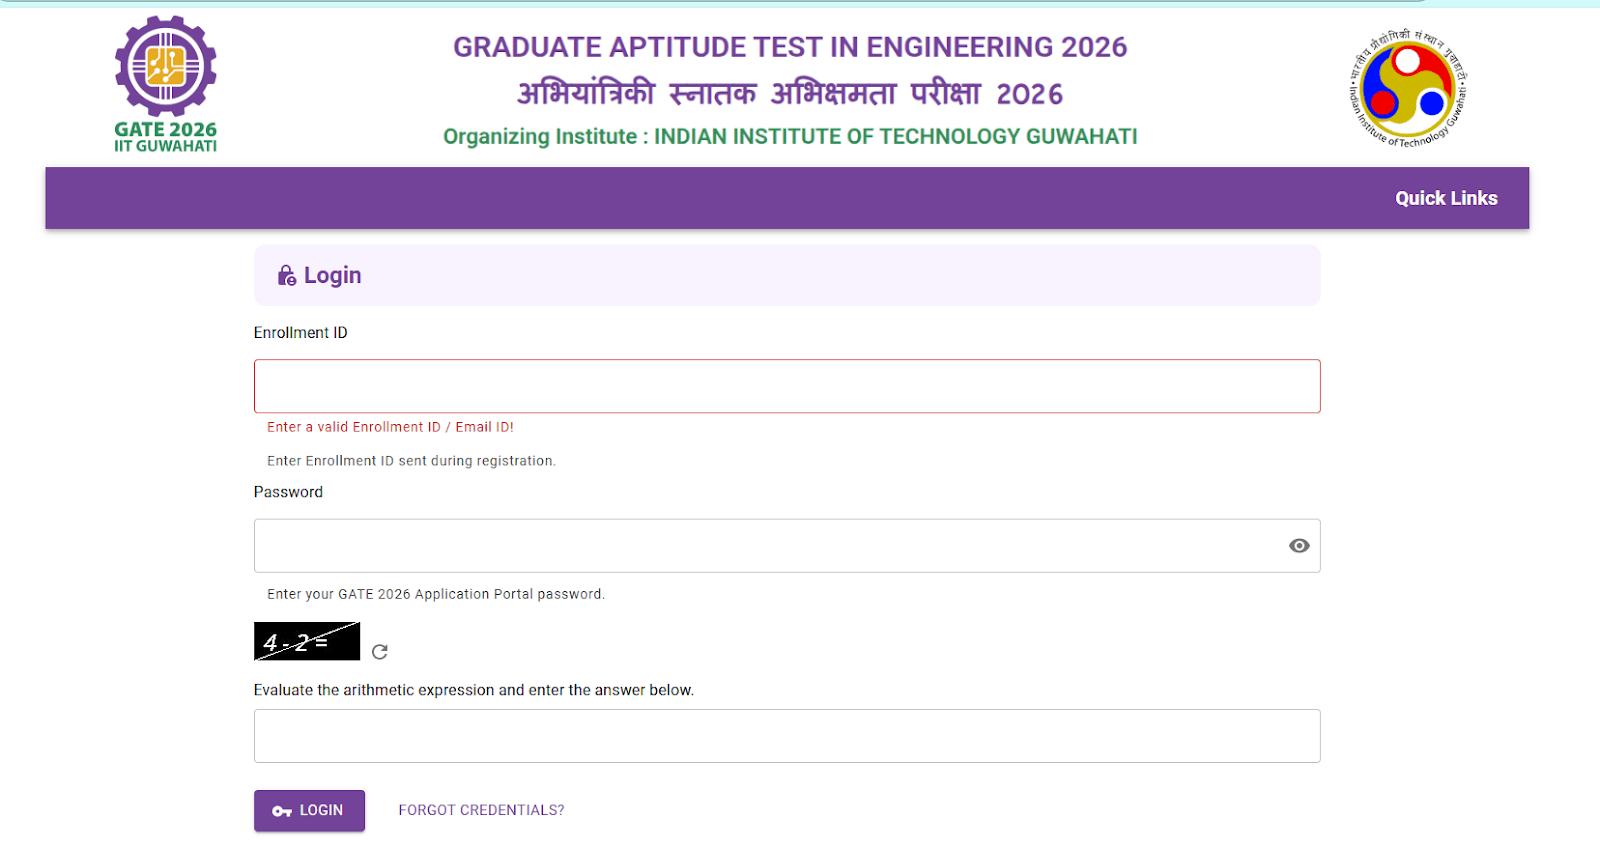This screenshot has width=1600, height=847.
Task: Click the Enrollment ID field label
Action: tap(300, 333)
